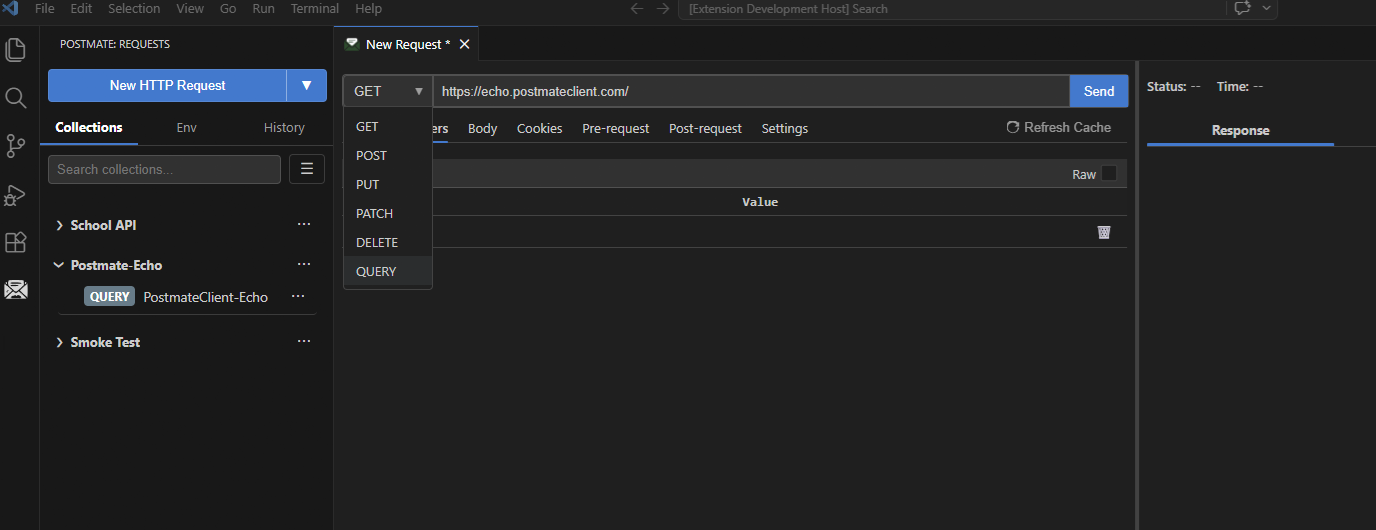Open the New HTTP Request dropdown arrow
This screenshot has width=1376, height=530.
coord(307,85)
